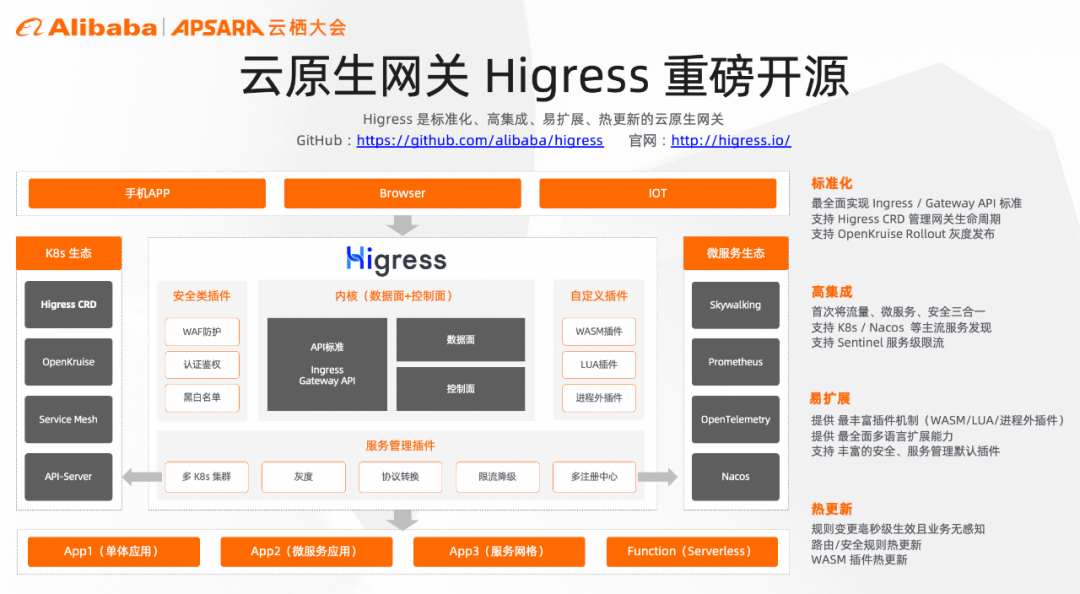
Task: Select the Nacos block
Action: click(x=736, y=476)
